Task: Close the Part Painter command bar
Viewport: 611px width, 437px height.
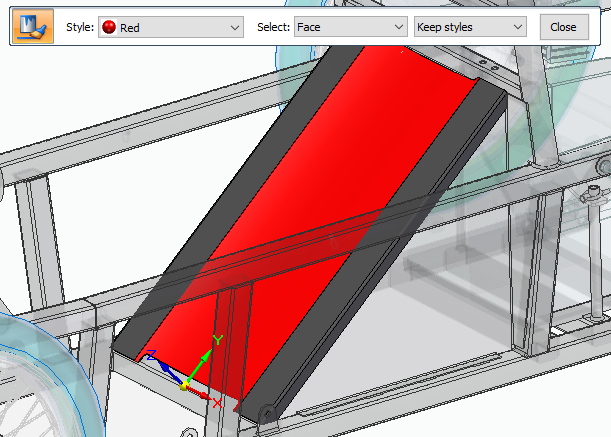Action: click(x=563, y=27)
